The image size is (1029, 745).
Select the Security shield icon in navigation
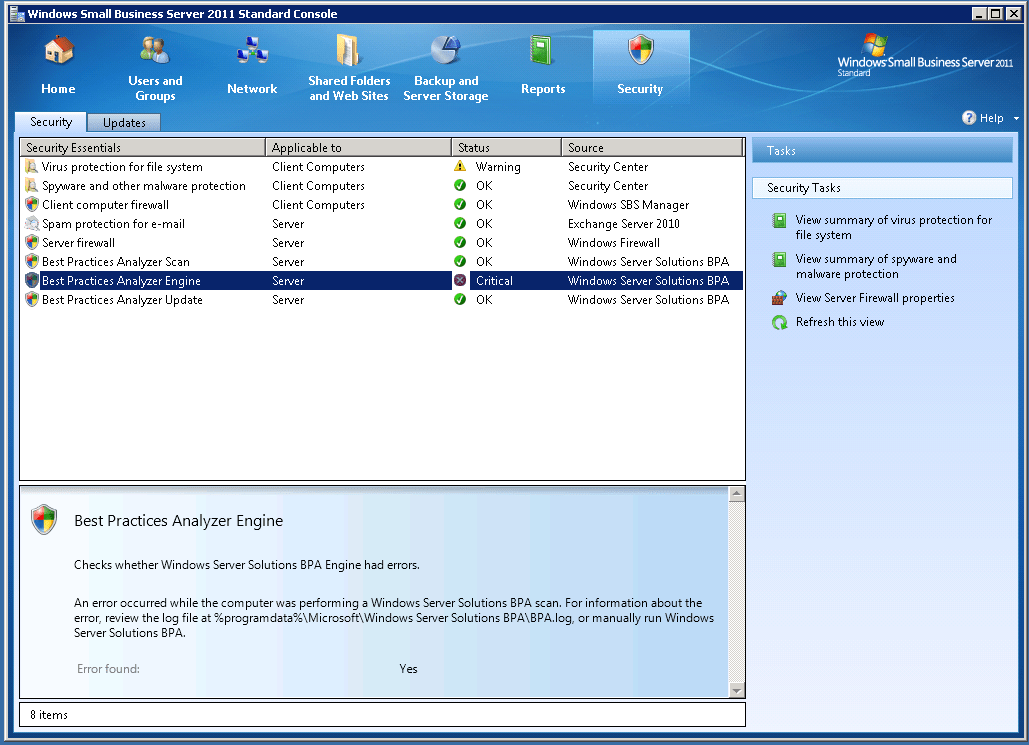click(640, 50)
